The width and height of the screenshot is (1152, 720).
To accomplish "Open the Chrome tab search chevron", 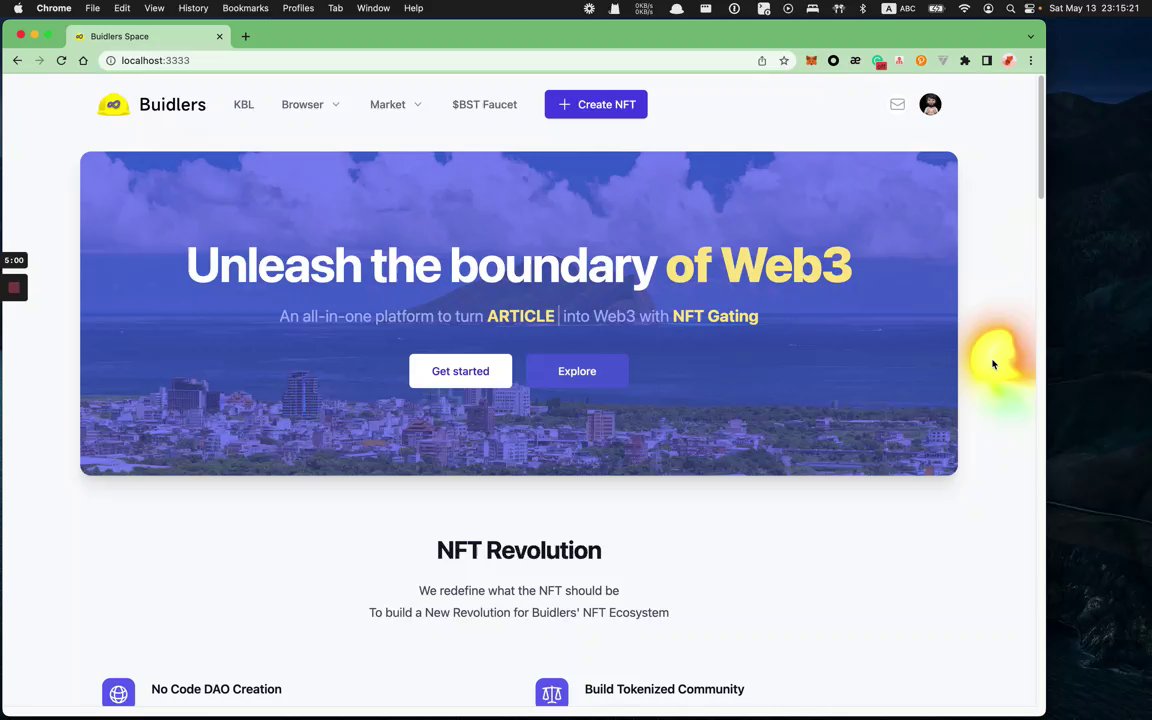I will pos(1031,36).
